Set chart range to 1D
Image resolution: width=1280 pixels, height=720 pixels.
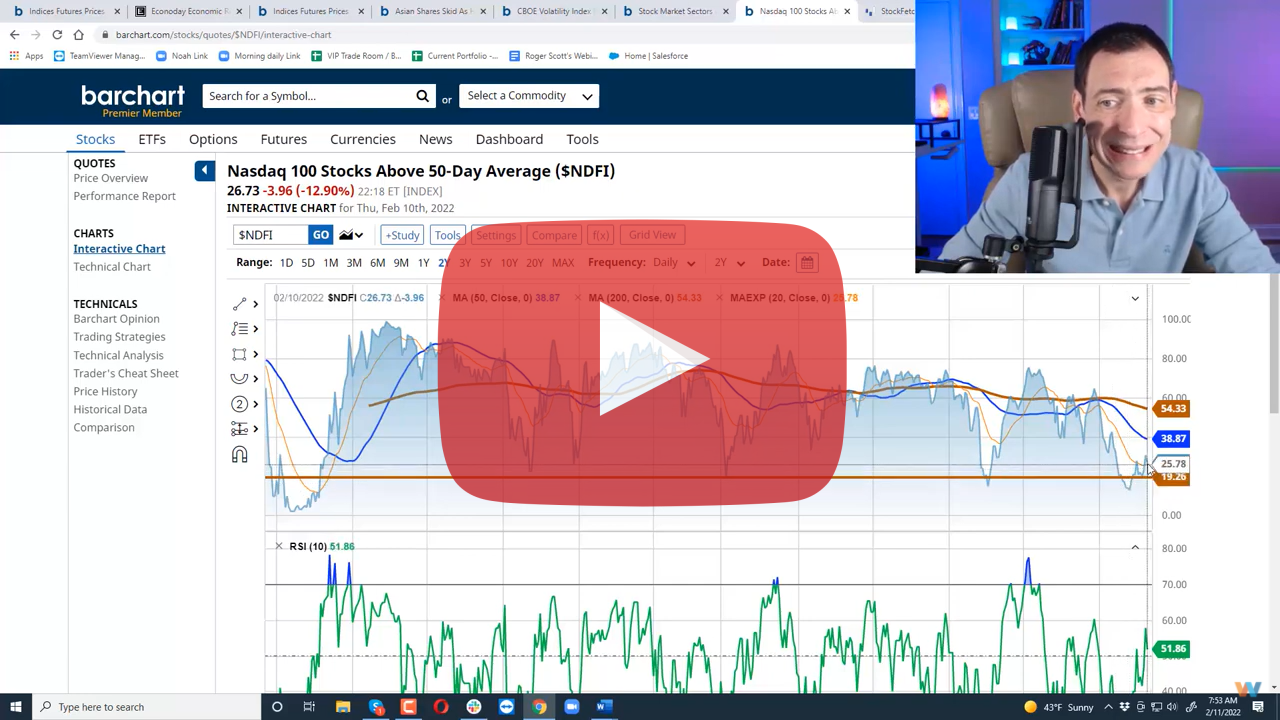coord(286,263)
